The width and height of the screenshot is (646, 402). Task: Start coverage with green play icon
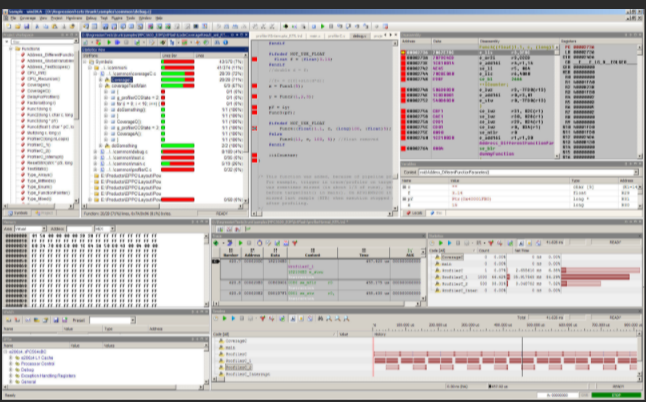point(109,42)
